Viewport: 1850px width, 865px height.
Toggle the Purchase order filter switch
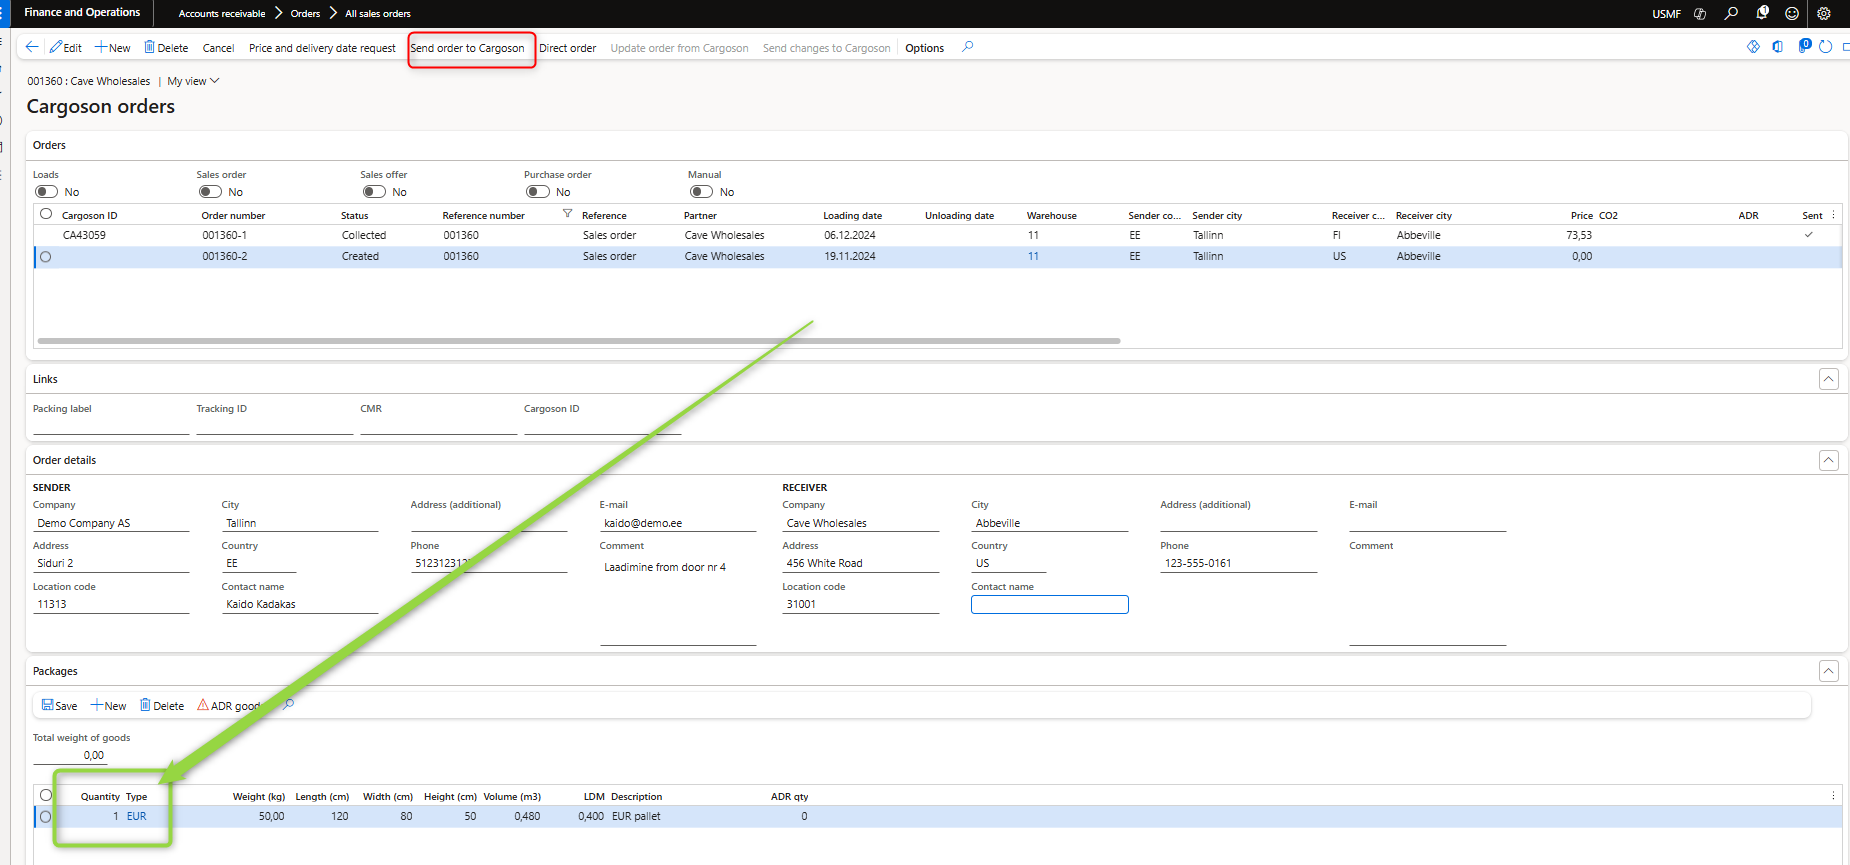click(538, 191)
